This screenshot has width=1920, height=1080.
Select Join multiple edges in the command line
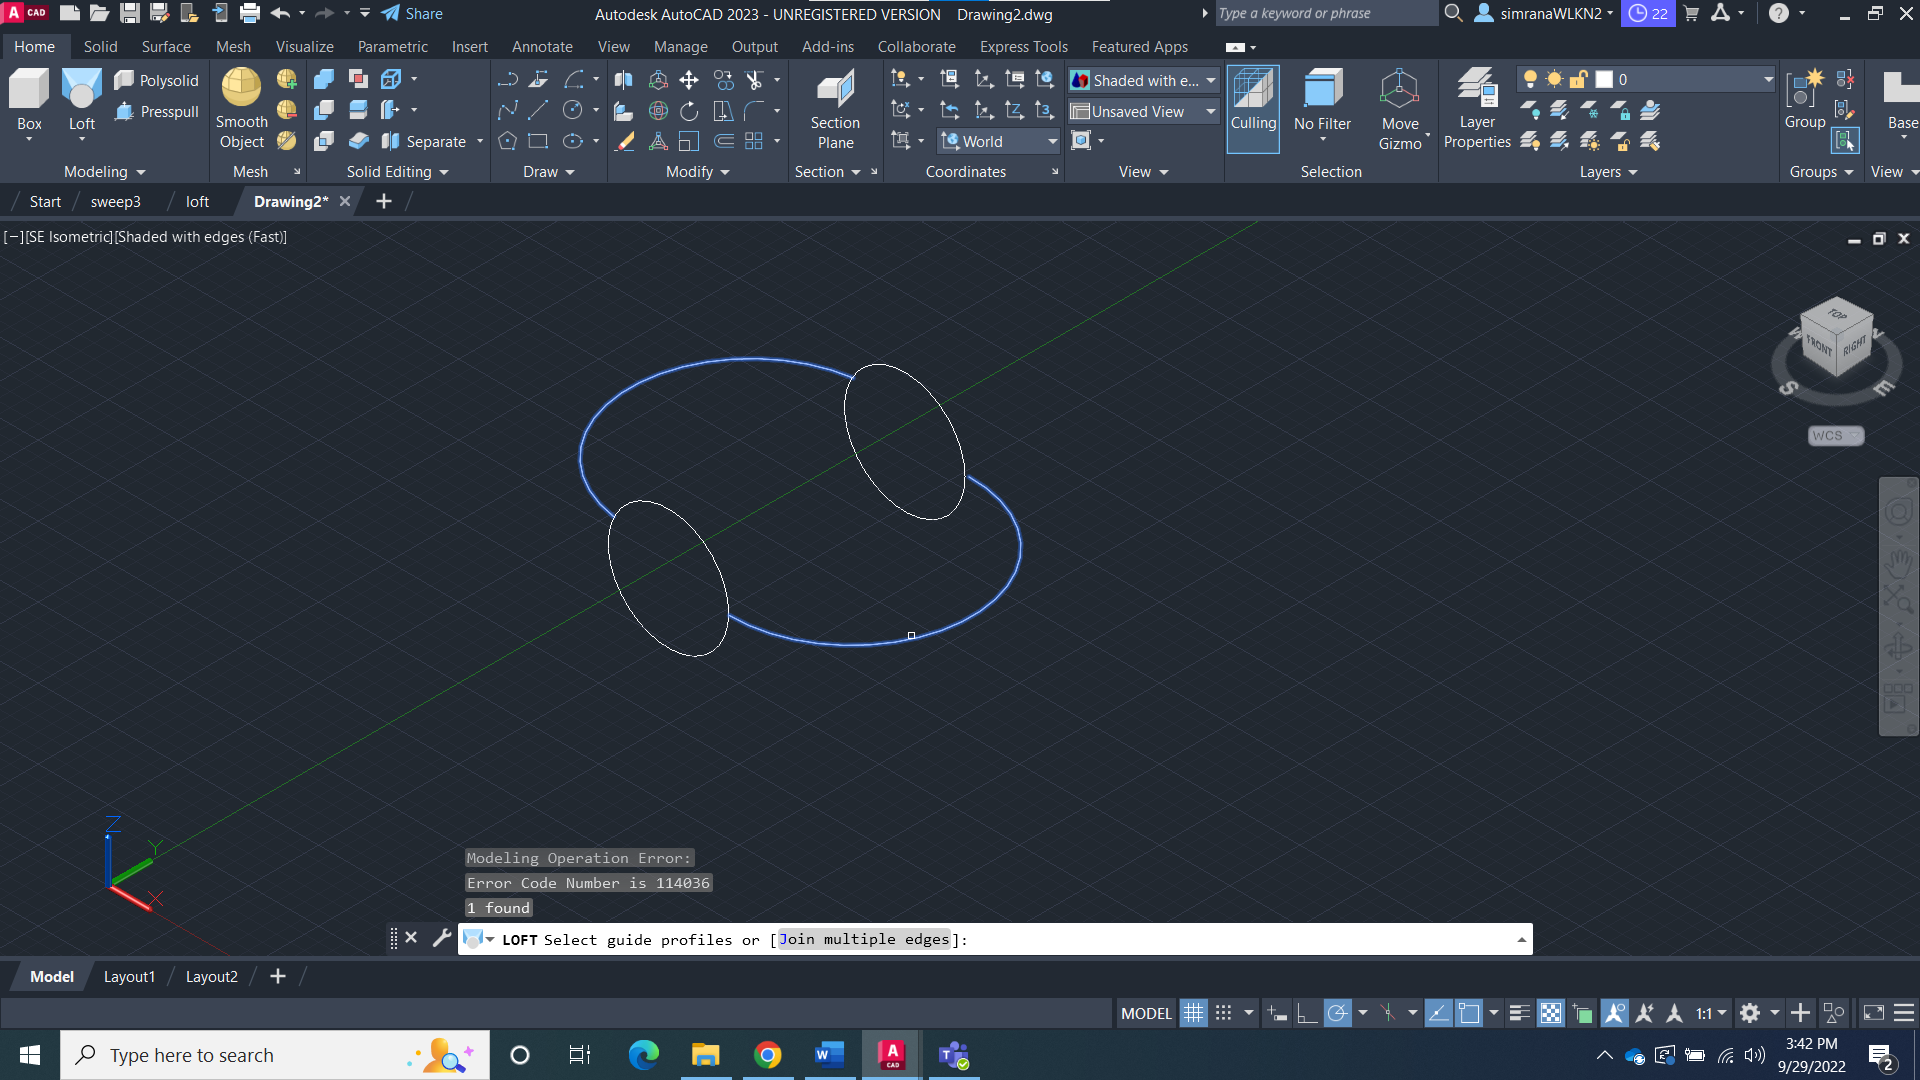864,939
